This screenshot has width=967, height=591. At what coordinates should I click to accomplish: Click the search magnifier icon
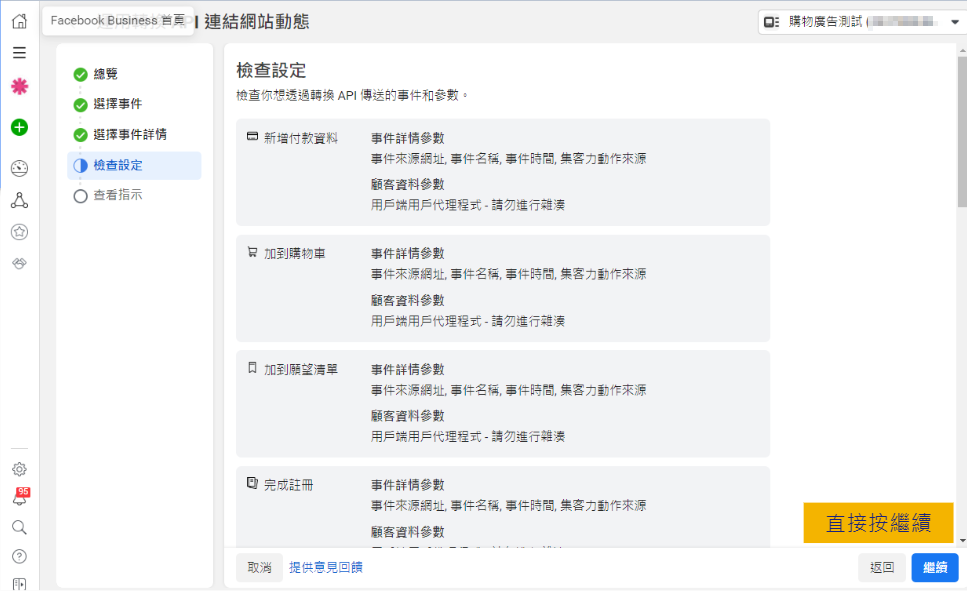(x=19, y=527)
